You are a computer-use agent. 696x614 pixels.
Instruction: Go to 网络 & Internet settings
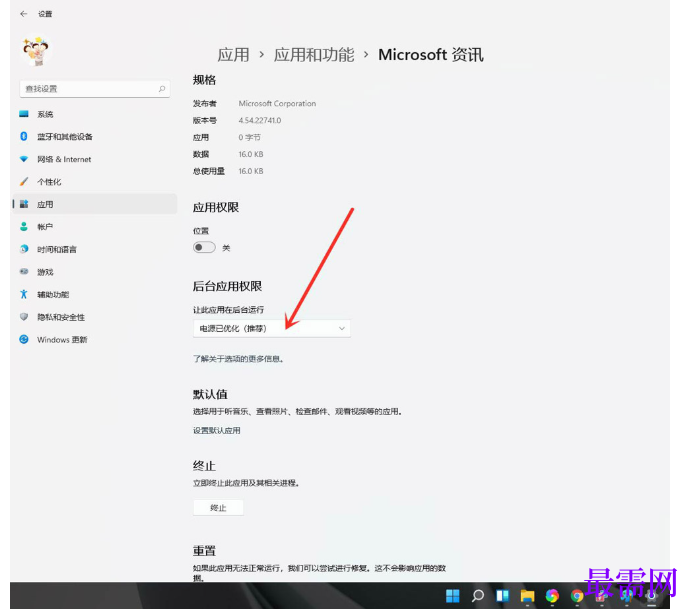[94, 159]
